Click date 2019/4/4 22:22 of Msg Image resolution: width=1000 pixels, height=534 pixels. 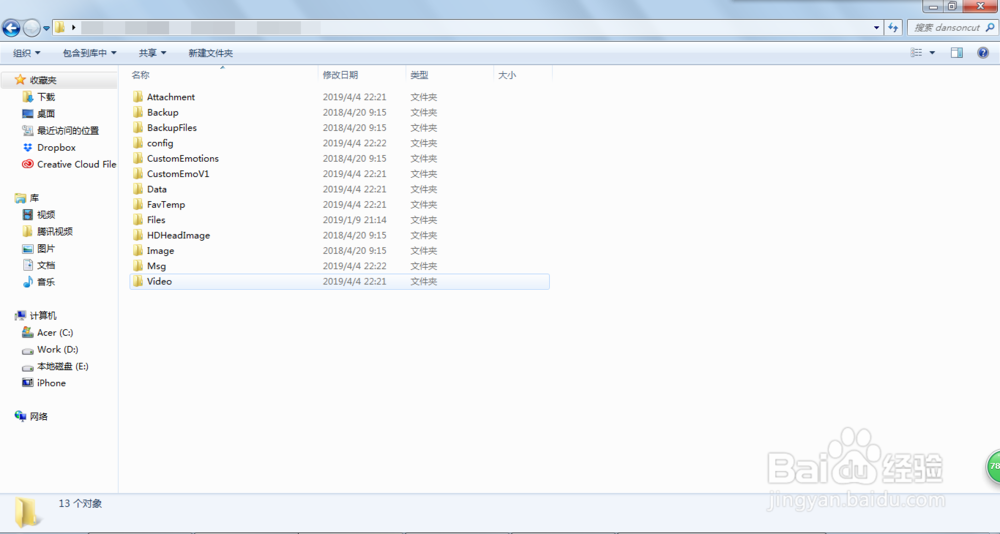(354, 266)
